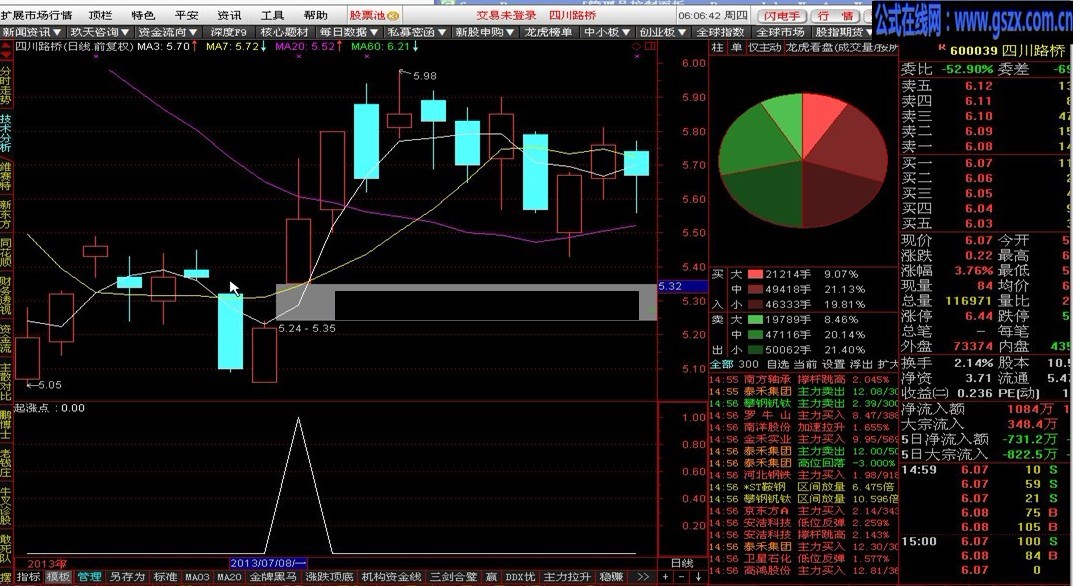Screen dimensions: 1073x586
Task: Select the MA20 template
Action: click(229, 577)
